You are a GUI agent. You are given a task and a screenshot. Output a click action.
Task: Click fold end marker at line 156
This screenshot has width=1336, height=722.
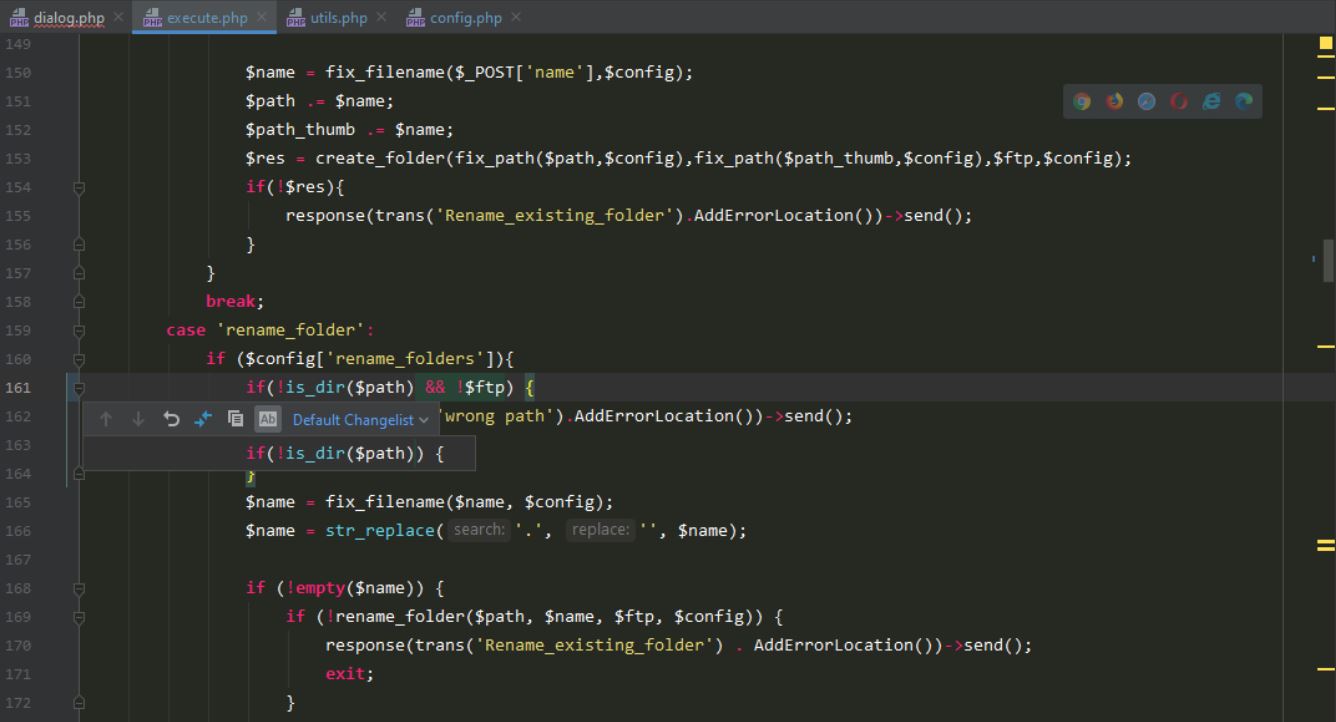pyautogui.click(x=79, y=244)
